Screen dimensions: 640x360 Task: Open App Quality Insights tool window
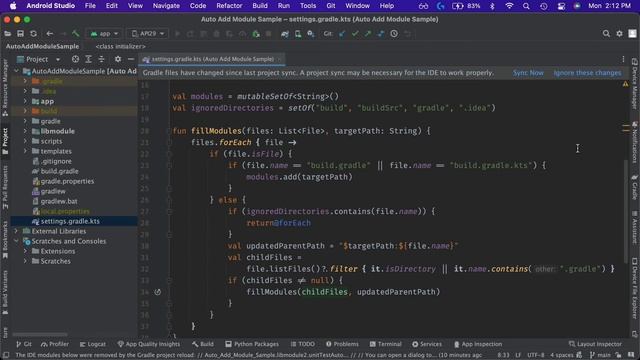149,344
